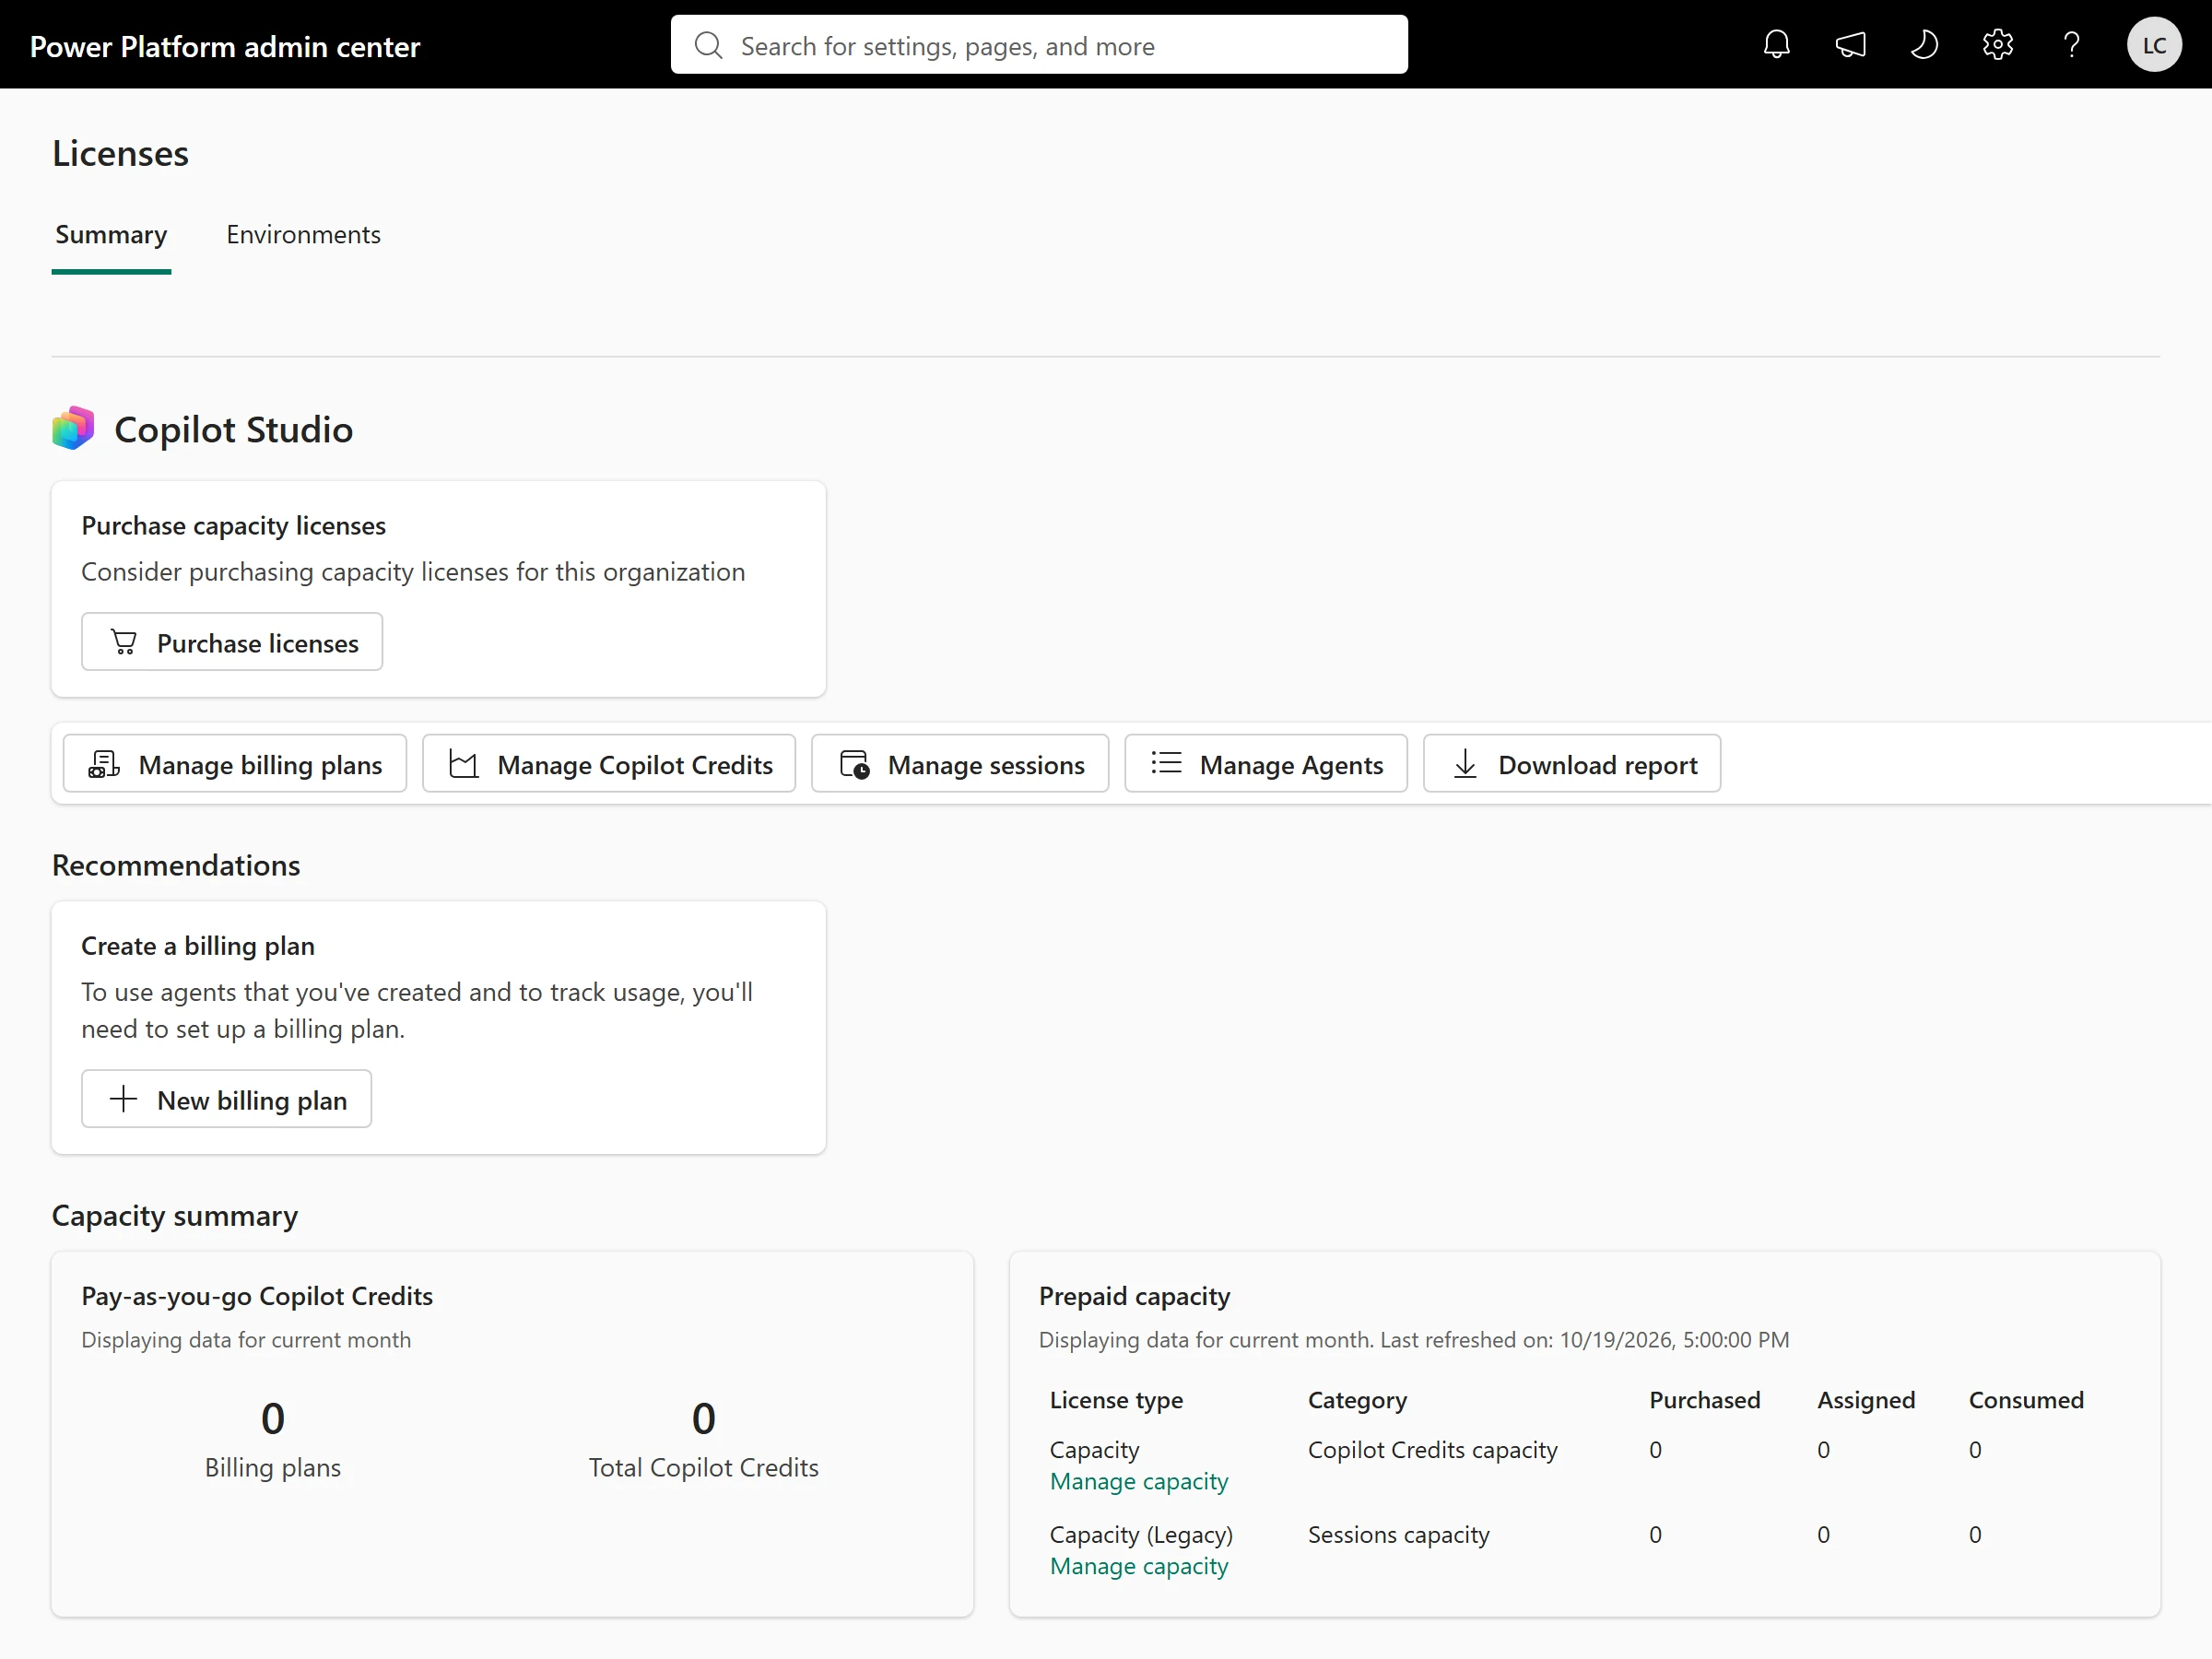Select the Sessions capacity cell
Screen dimensions: 2212x1659
click(1398, 1535)
